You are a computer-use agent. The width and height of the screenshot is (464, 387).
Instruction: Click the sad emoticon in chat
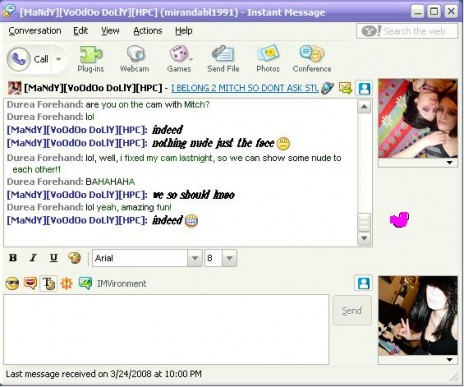click(283, 144)
